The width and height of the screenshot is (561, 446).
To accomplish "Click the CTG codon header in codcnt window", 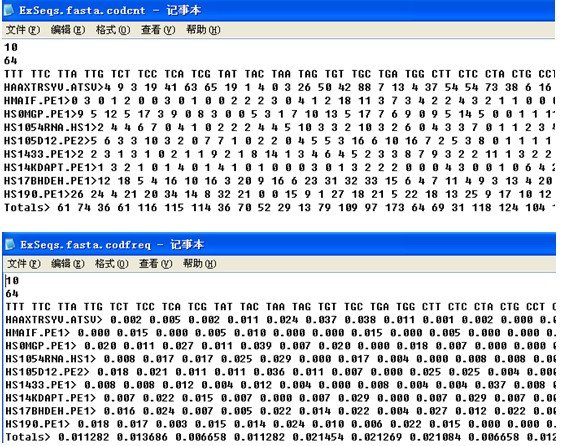I will pyautogui.click(x=522, y=74).
